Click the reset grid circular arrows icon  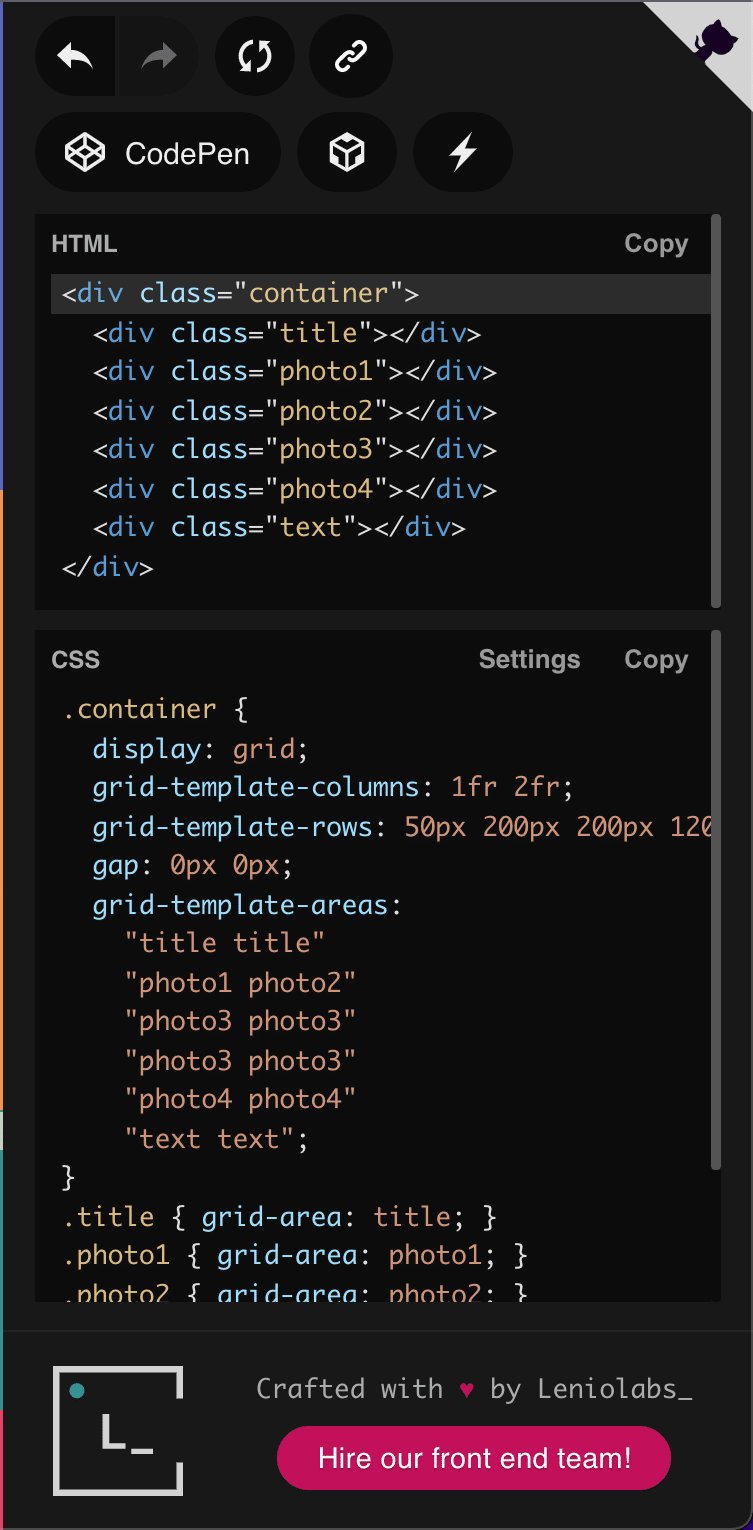[x=255, y=57]
